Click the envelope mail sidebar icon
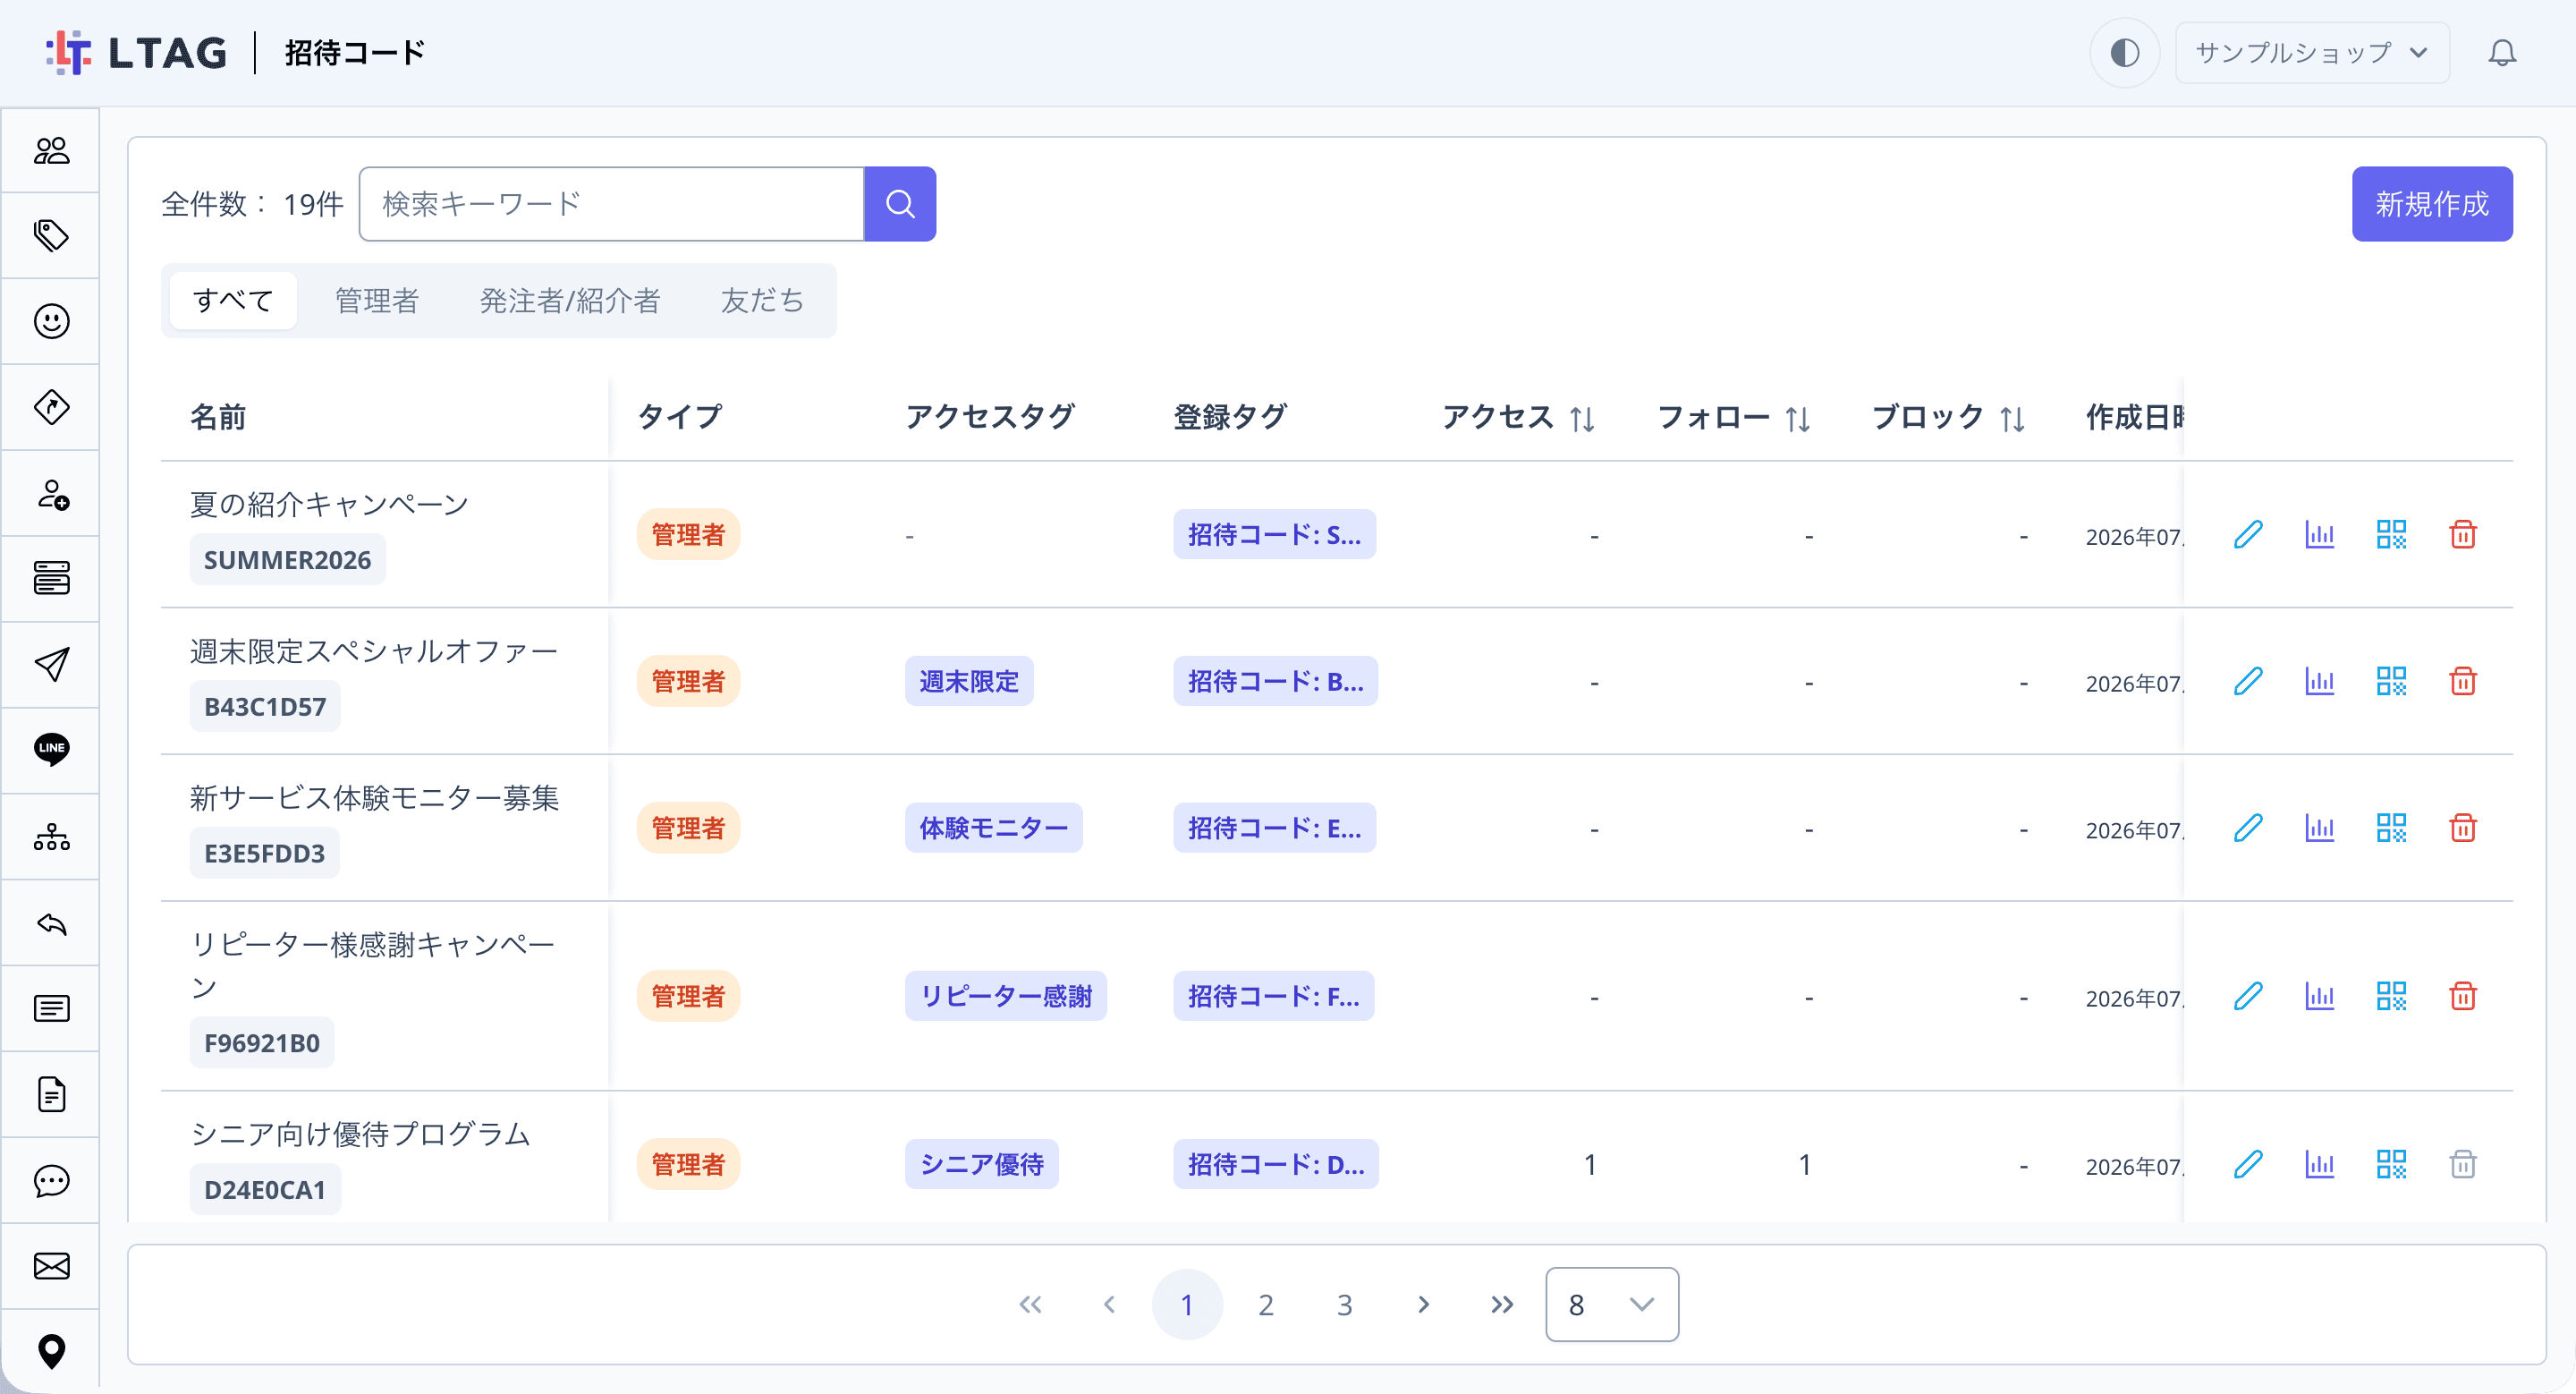The width and height of the screenshot is (2576, 1394). click(51, 1266)
